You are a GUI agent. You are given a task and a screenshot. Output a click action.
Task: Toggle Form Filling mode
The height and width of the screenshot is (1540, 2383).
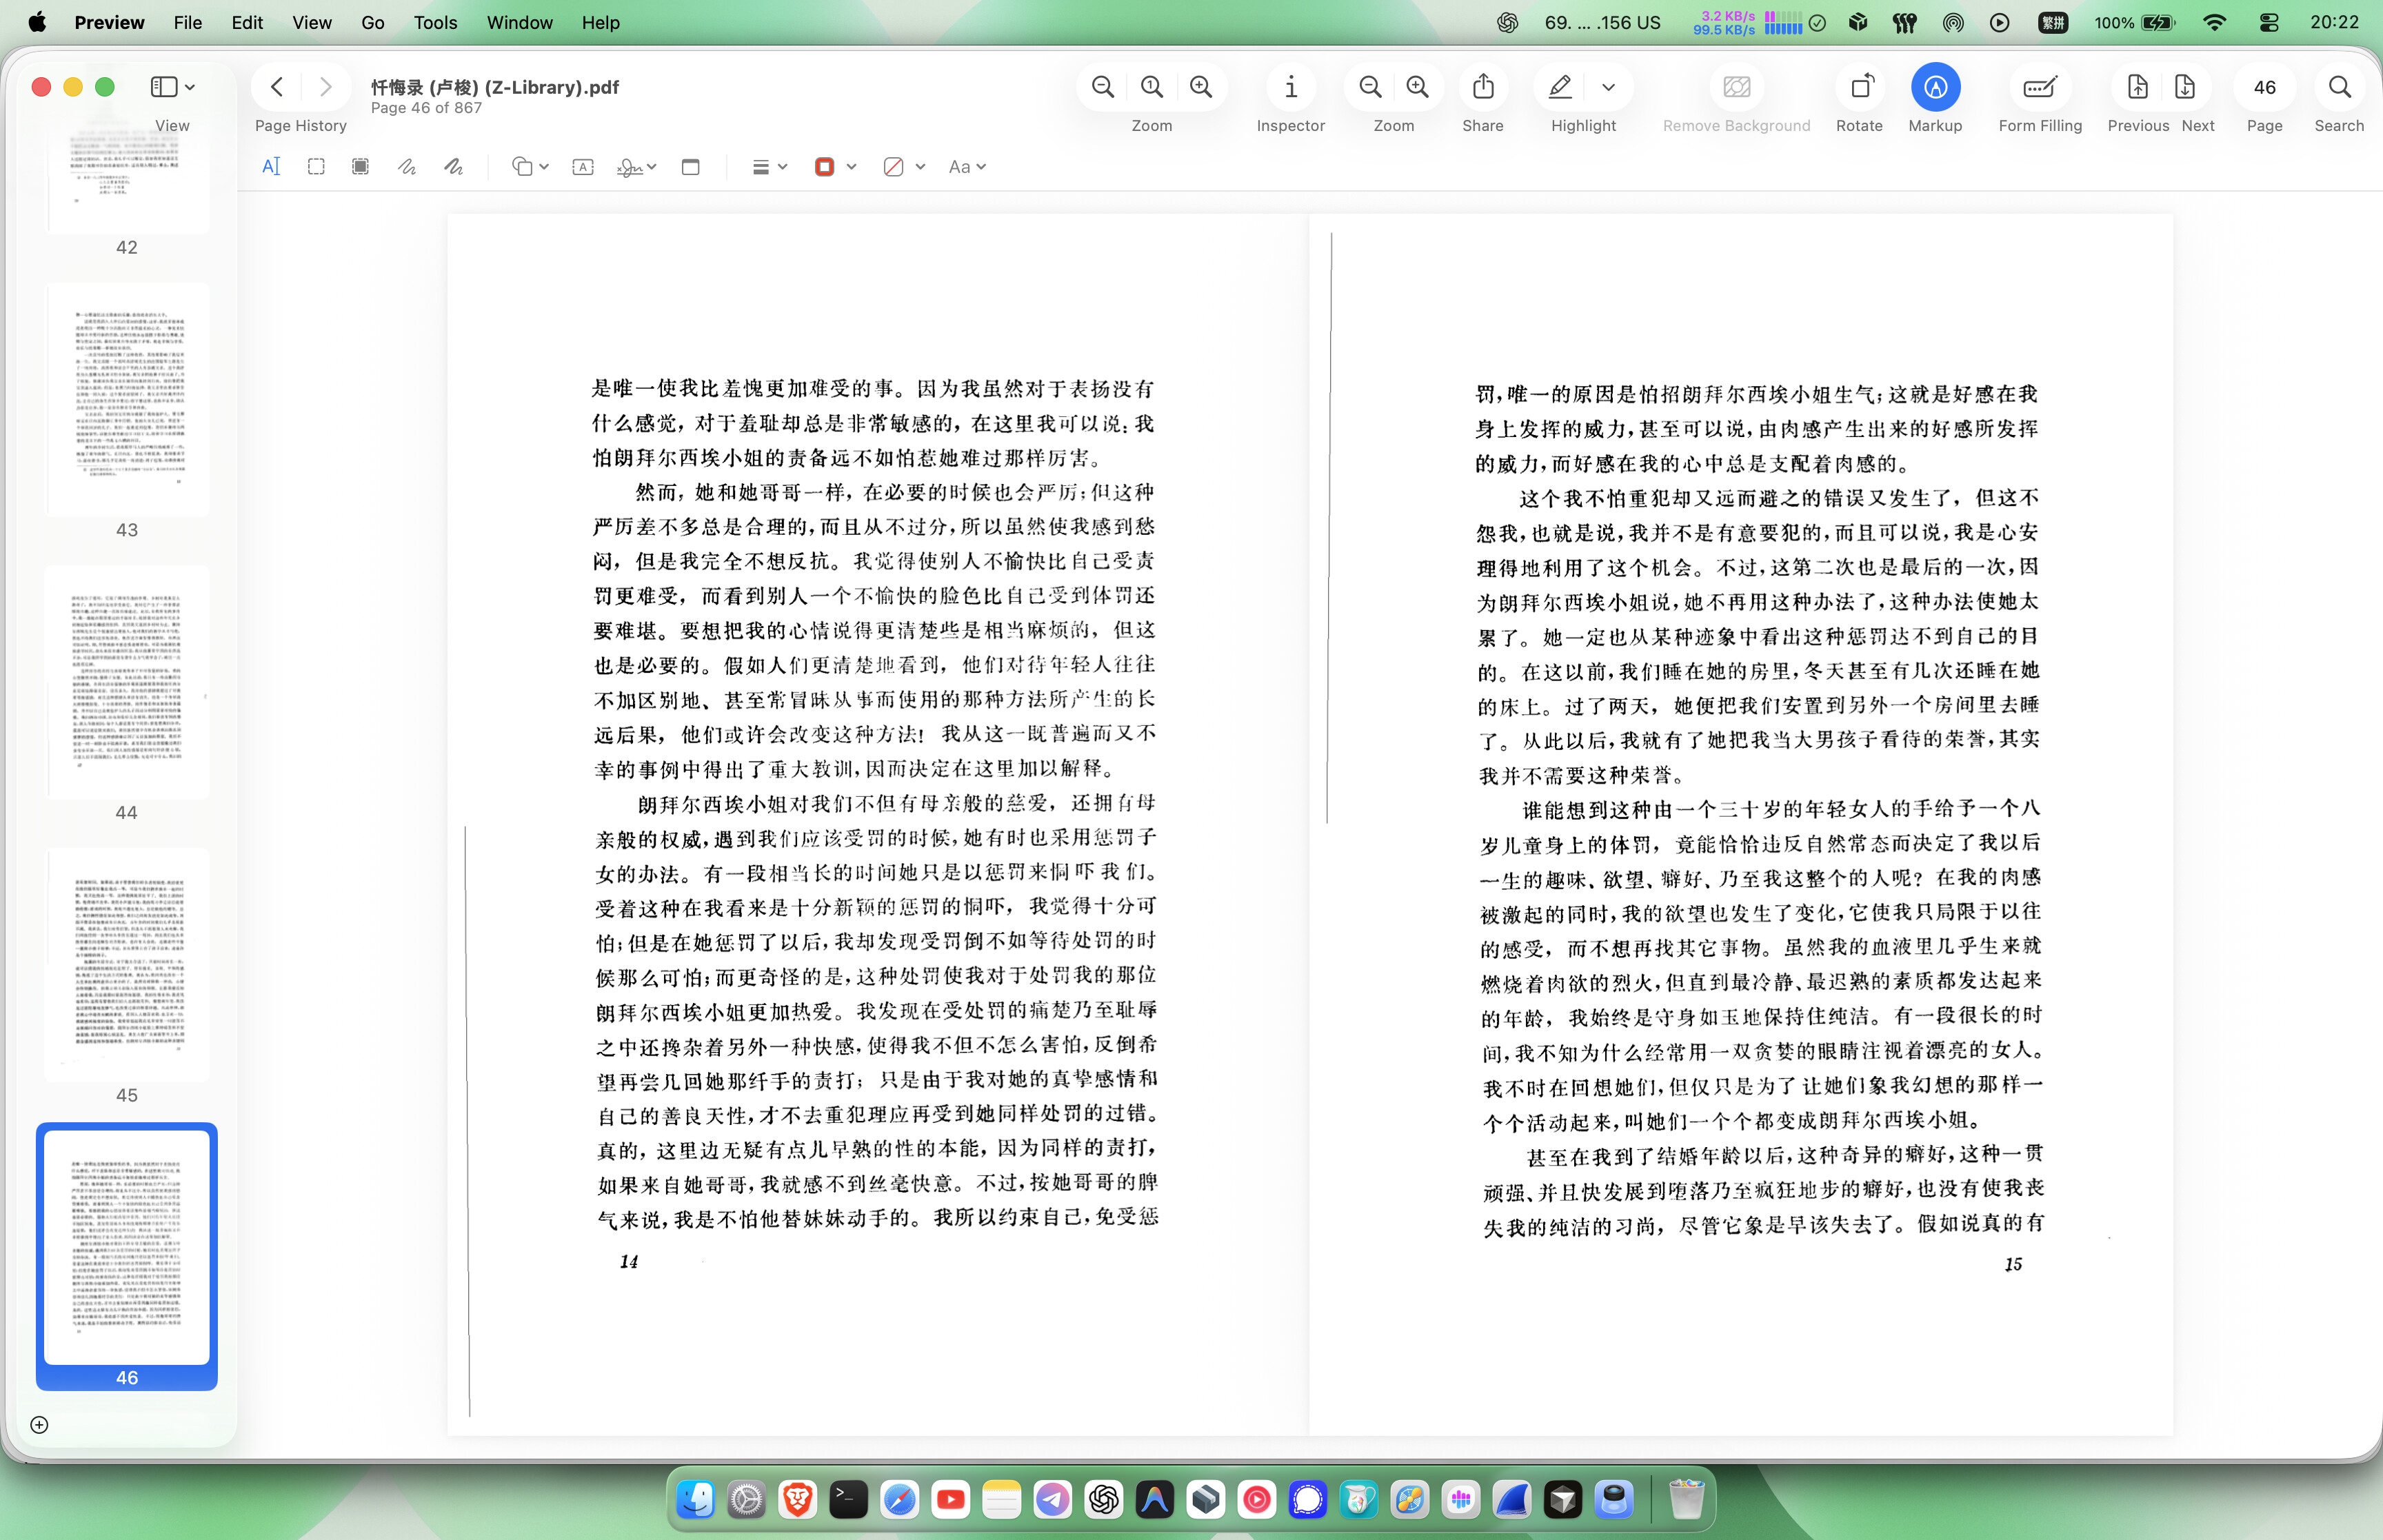pyautogui.click(x=2039, y=88)
